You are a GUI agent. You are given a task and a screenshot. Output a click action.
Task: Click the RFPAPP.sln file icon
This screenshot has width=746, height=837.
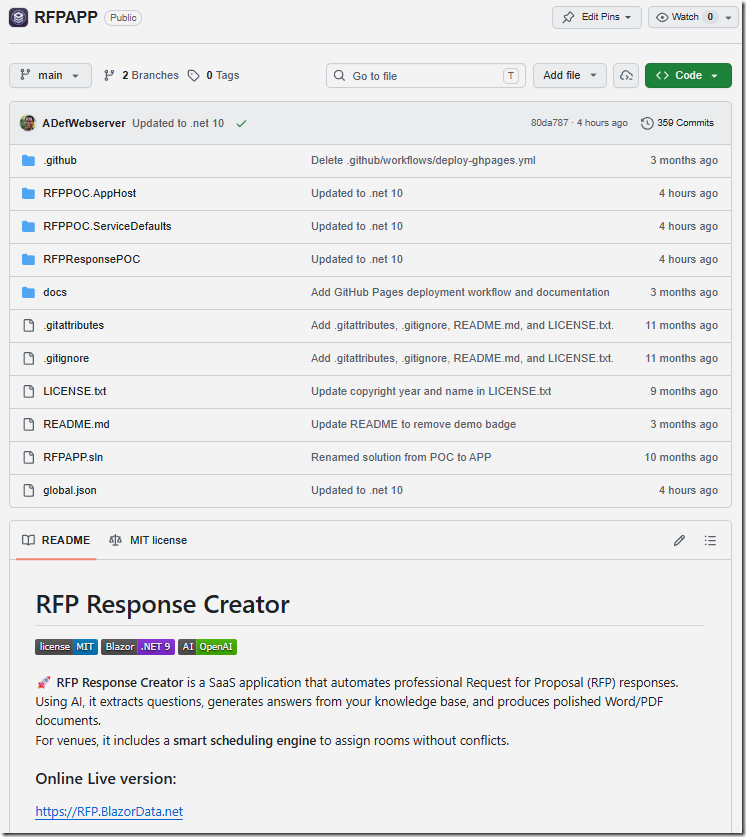(x=29, y=457)
